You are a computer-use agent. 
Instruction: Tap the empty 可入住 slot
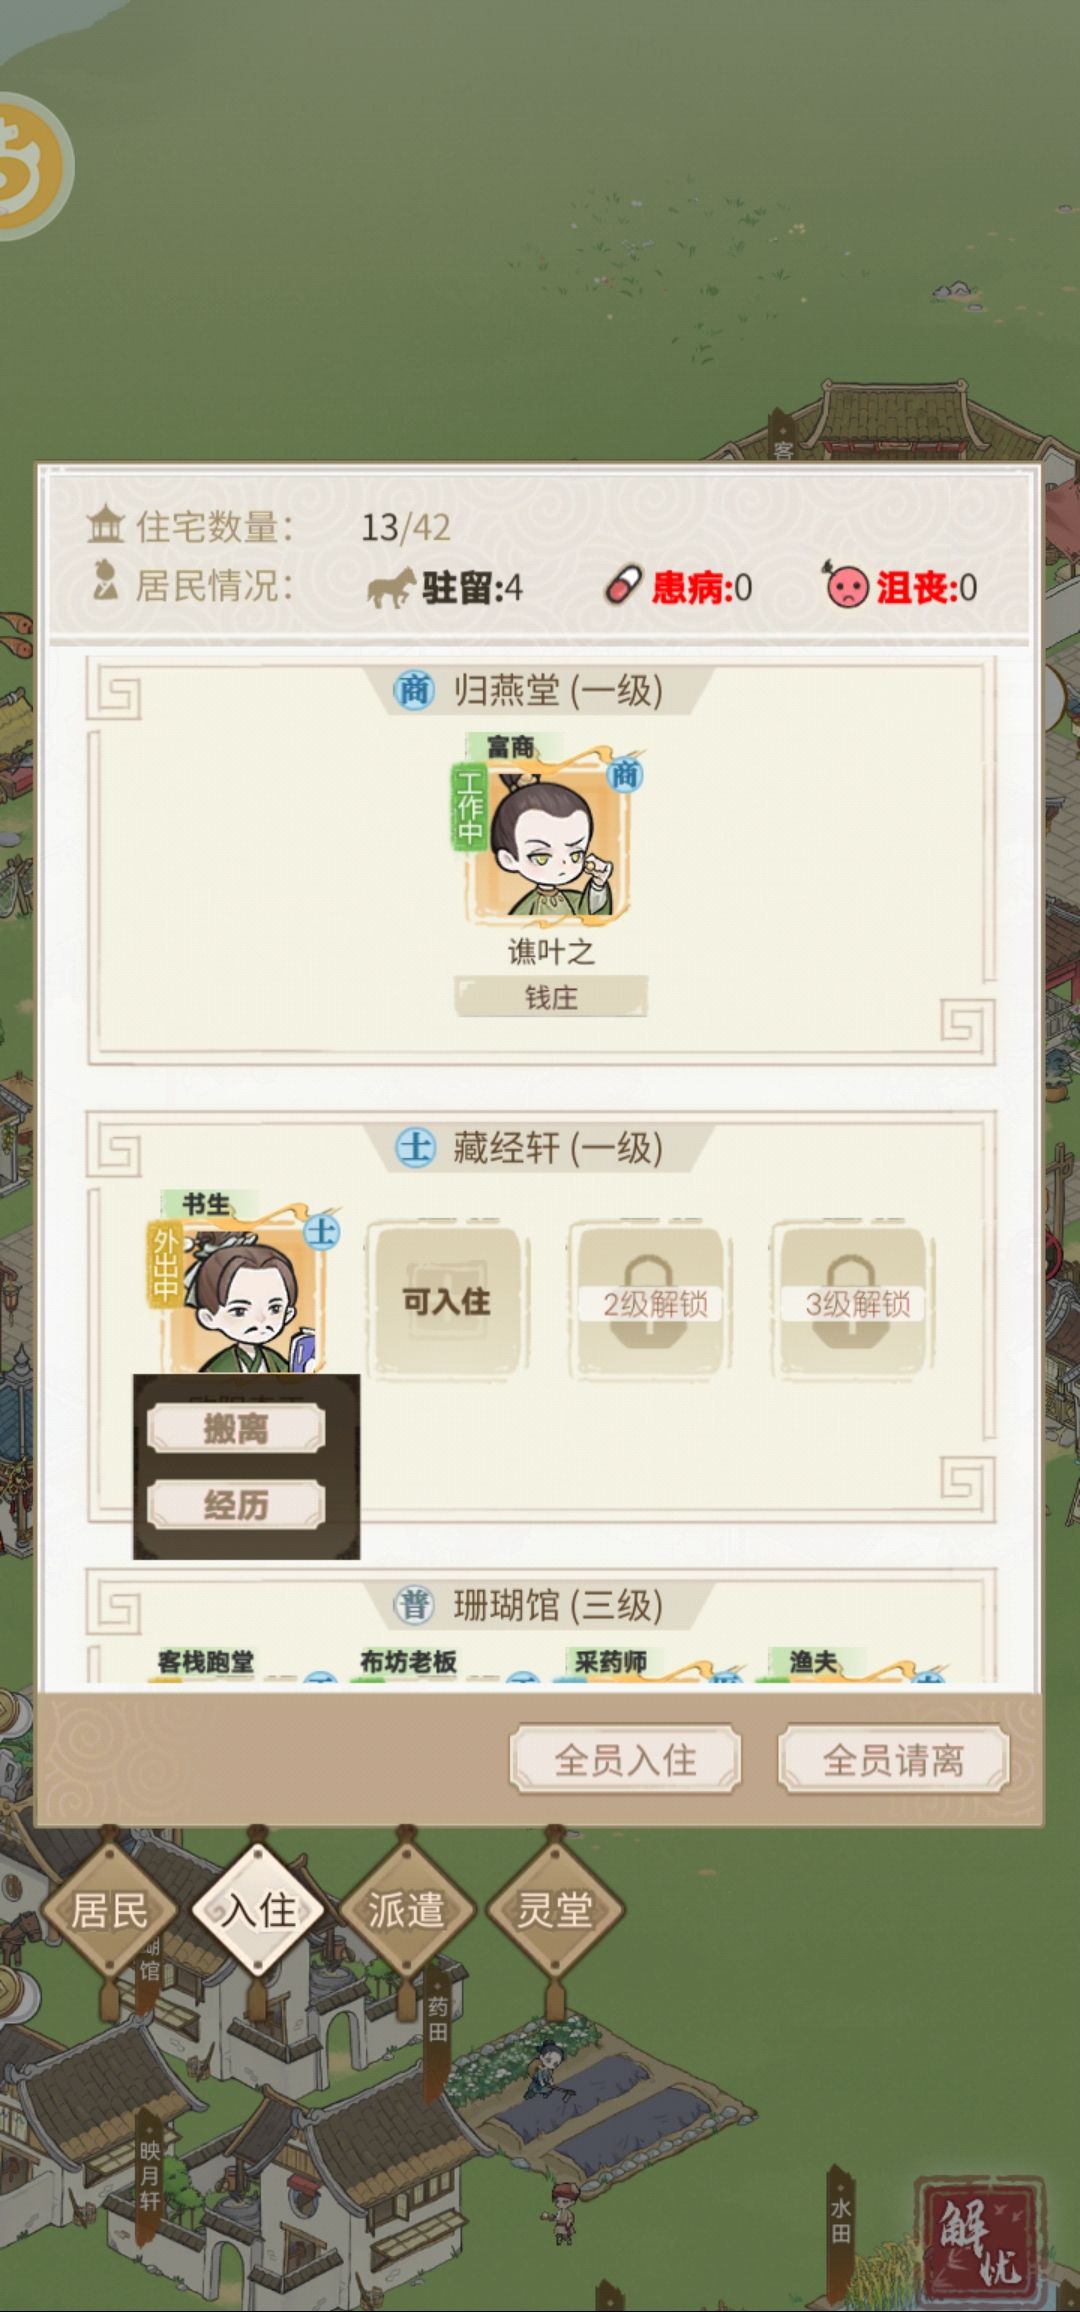(447, 1300)
